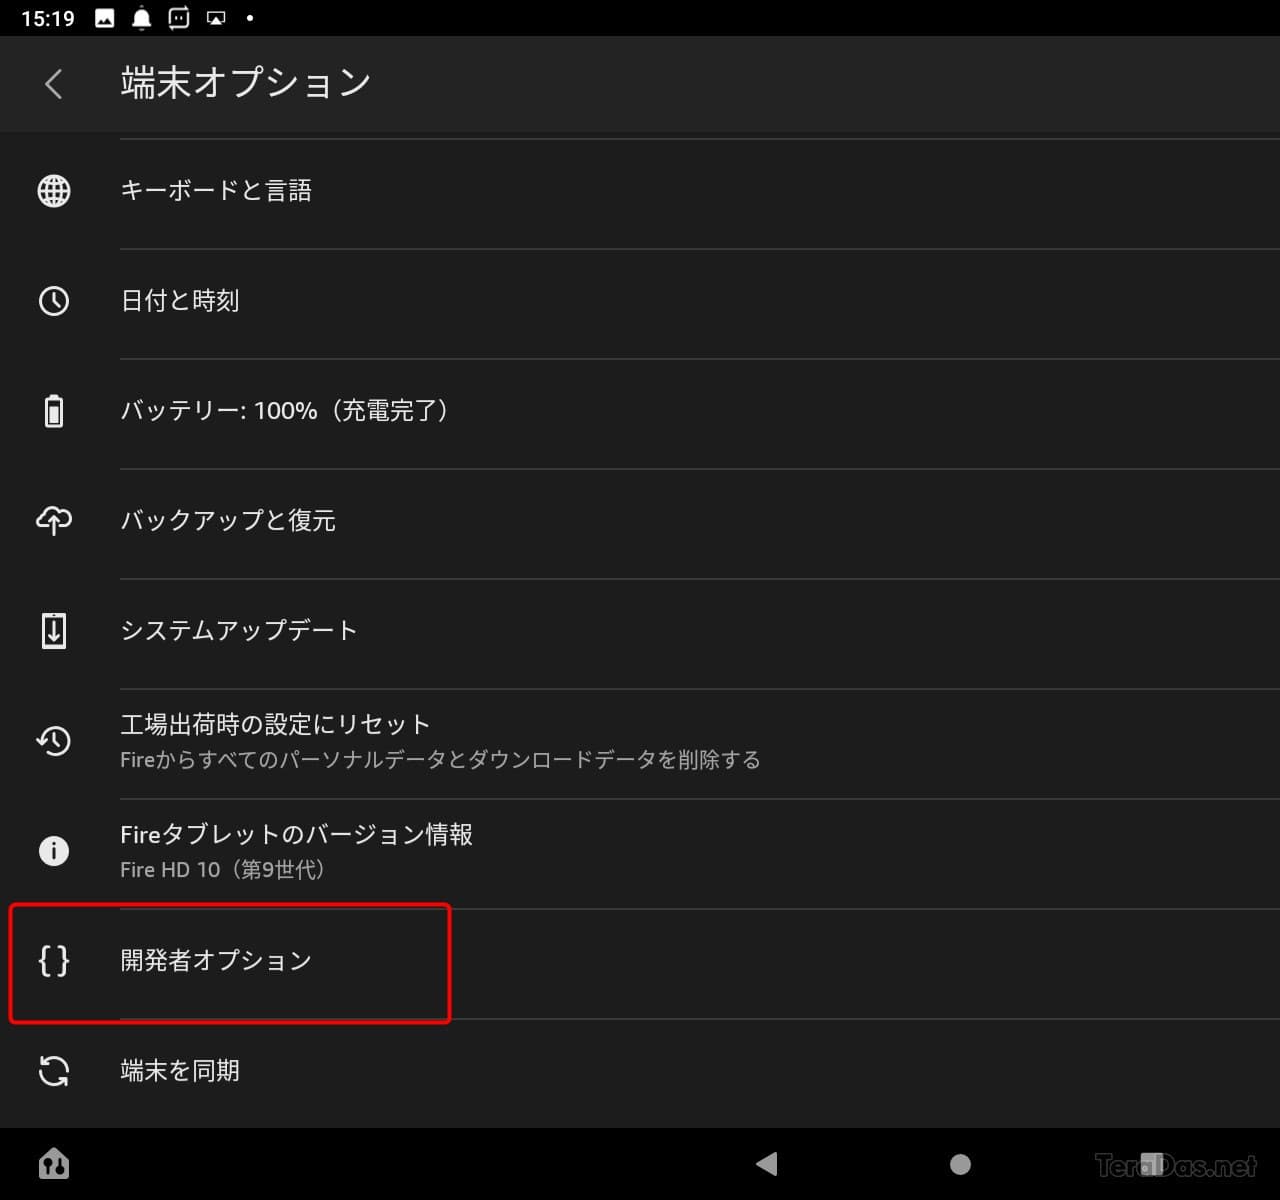Tap the home circle in navigation bar
The image size is (1280, 1200).
960,1164
